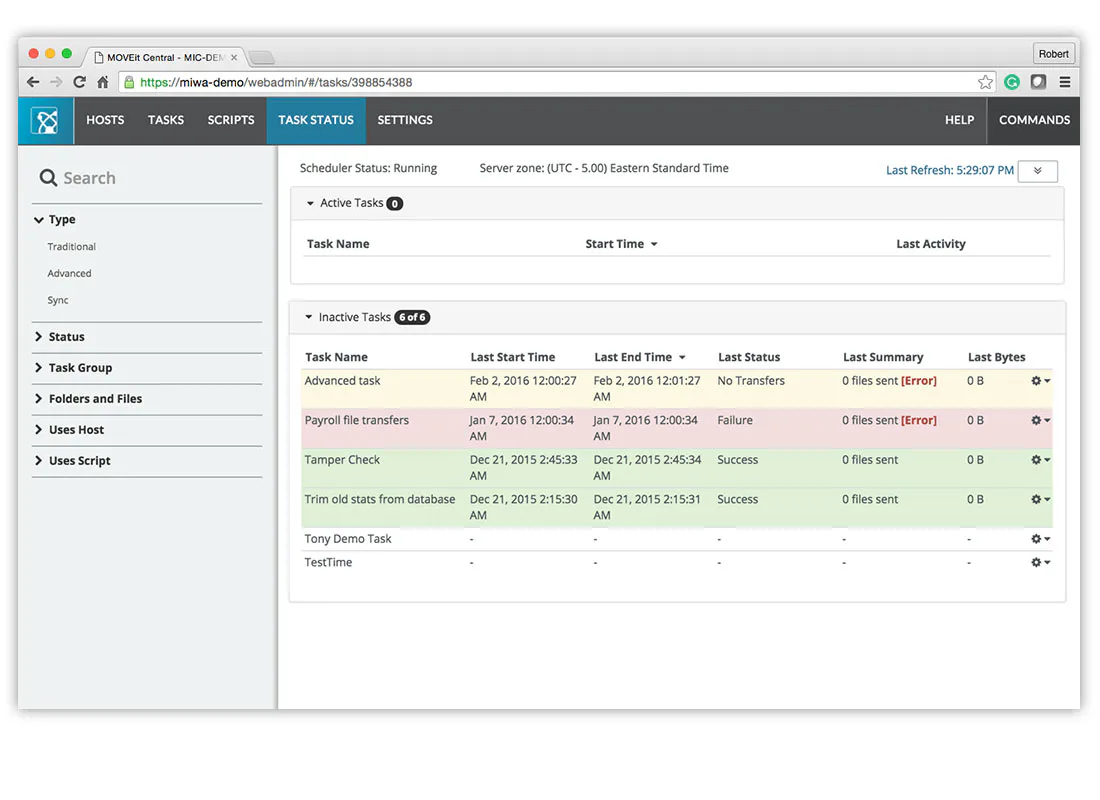
Task: Expand the Task Group filter
Action: click(80, 368)
